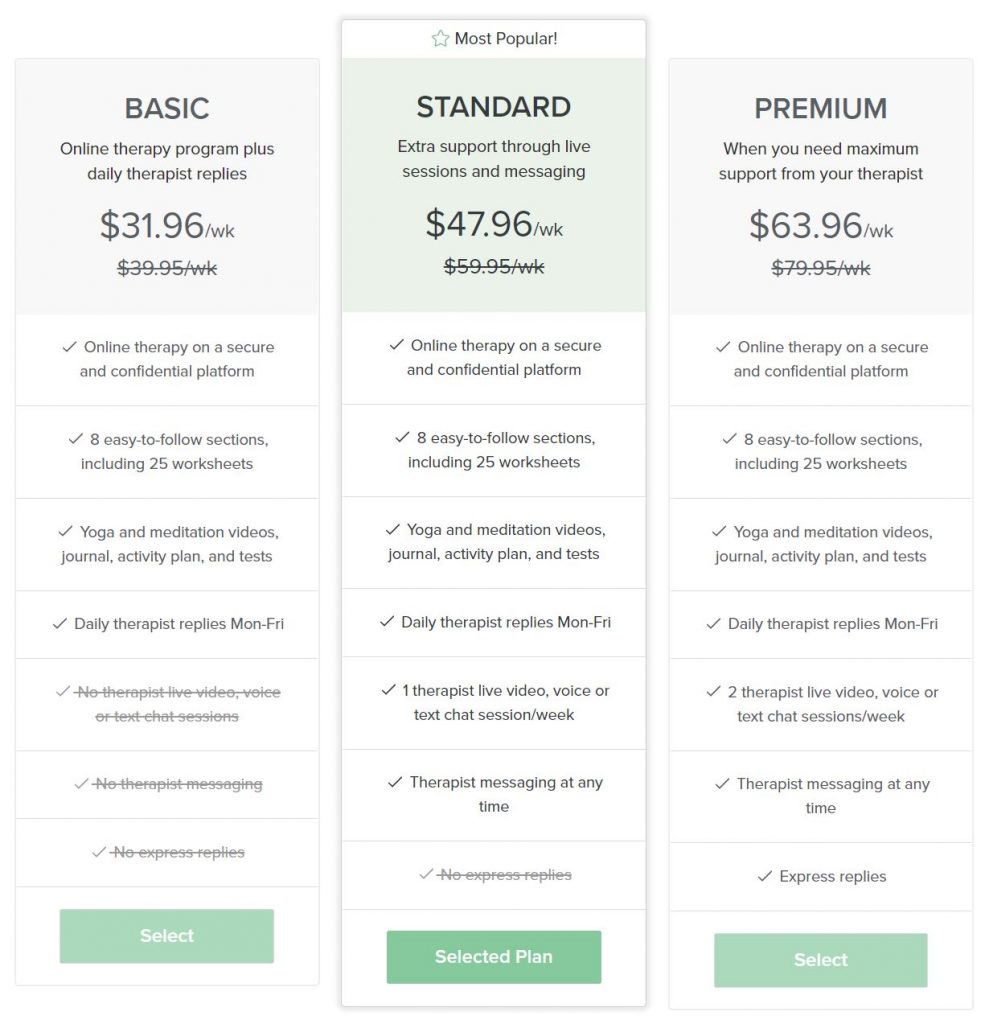The width and height of the screenshot is (985, 1024).
Task: Click the $47.96/wk Standard price
Action: tap(494, 224)
